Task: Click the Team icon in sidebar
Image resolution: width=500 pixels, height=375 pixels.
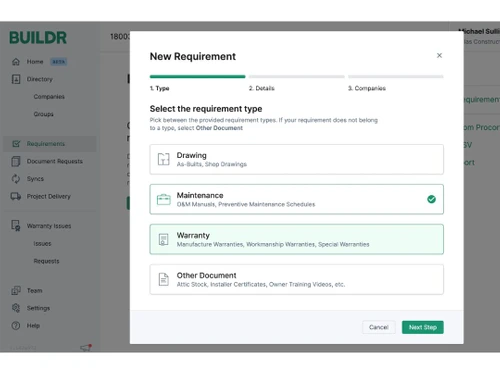Action: pyautogui.click(x=16, y=290)
